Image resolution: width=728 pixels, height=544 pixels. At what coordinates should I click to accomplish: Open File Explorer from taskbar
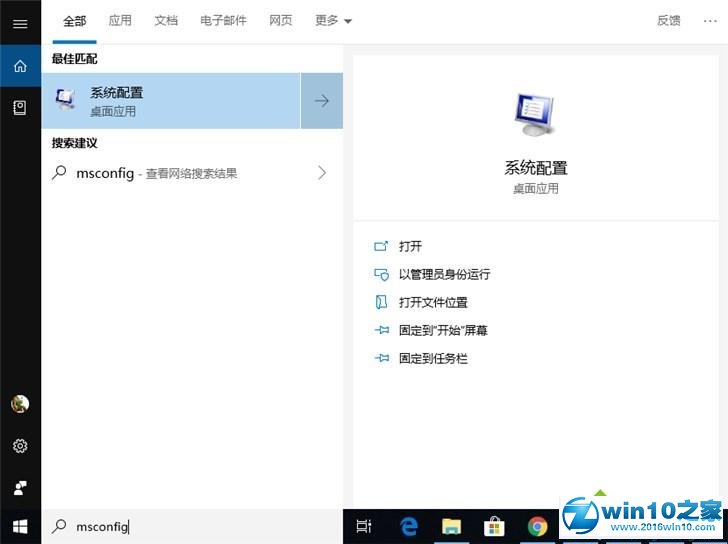click(x=451, y=526)
